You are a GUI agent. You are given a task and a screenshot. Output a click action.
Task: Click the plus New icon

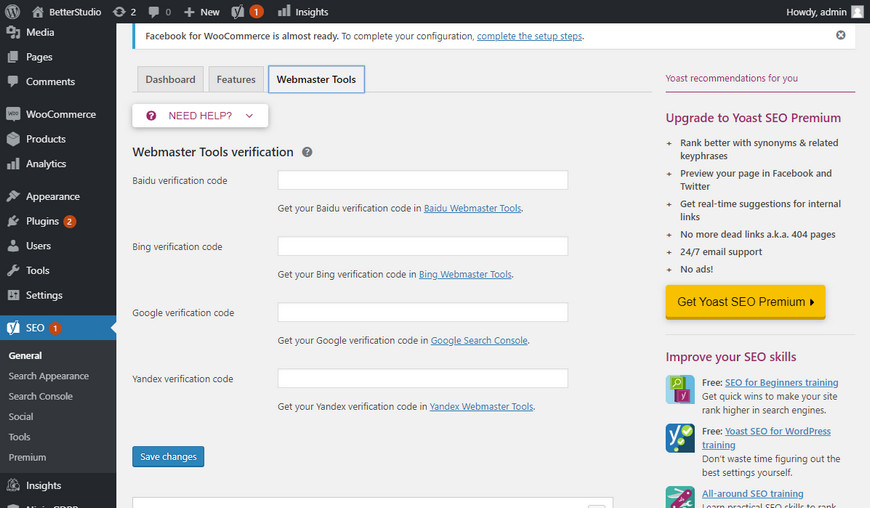189,12
